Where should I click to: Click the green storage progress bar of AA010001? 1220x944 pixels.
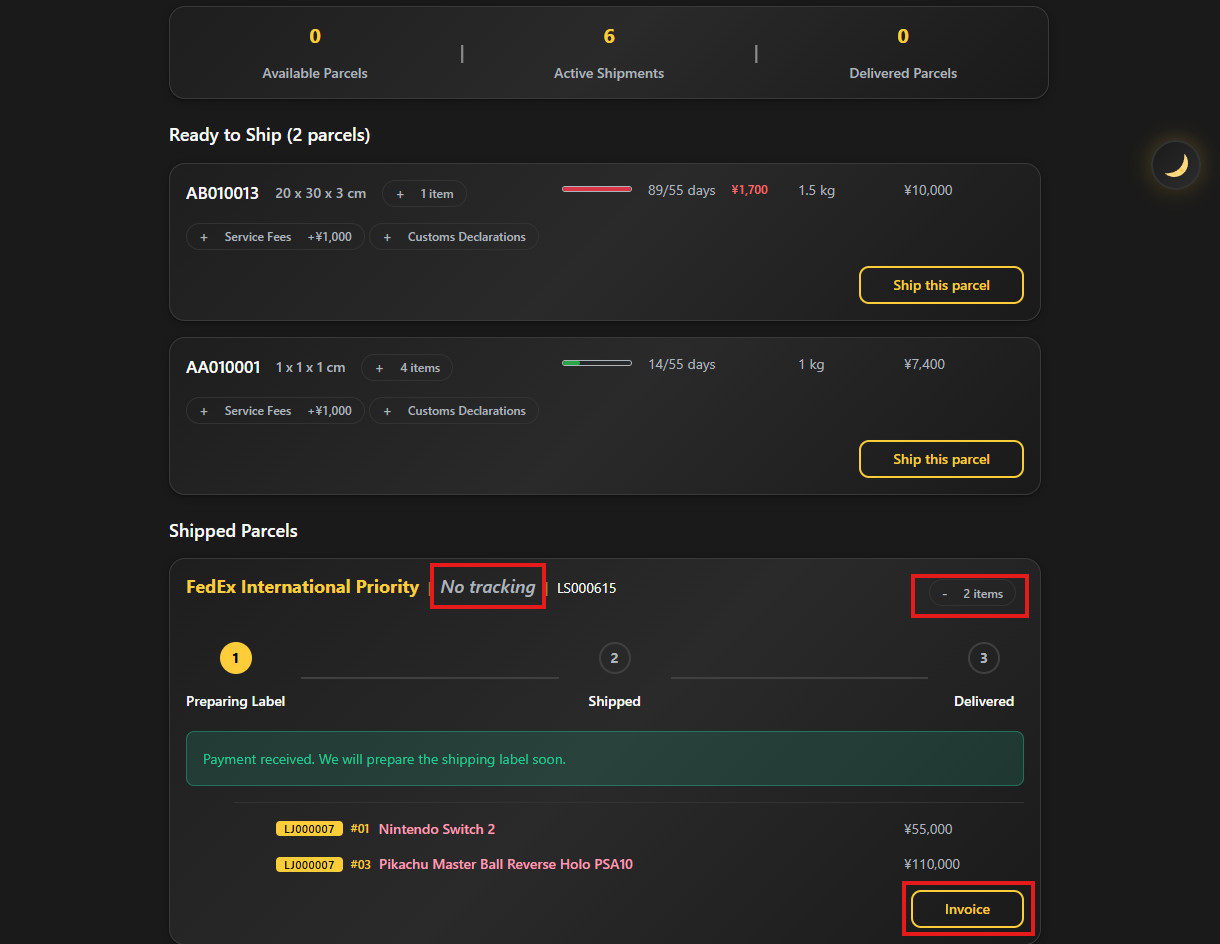597,363
